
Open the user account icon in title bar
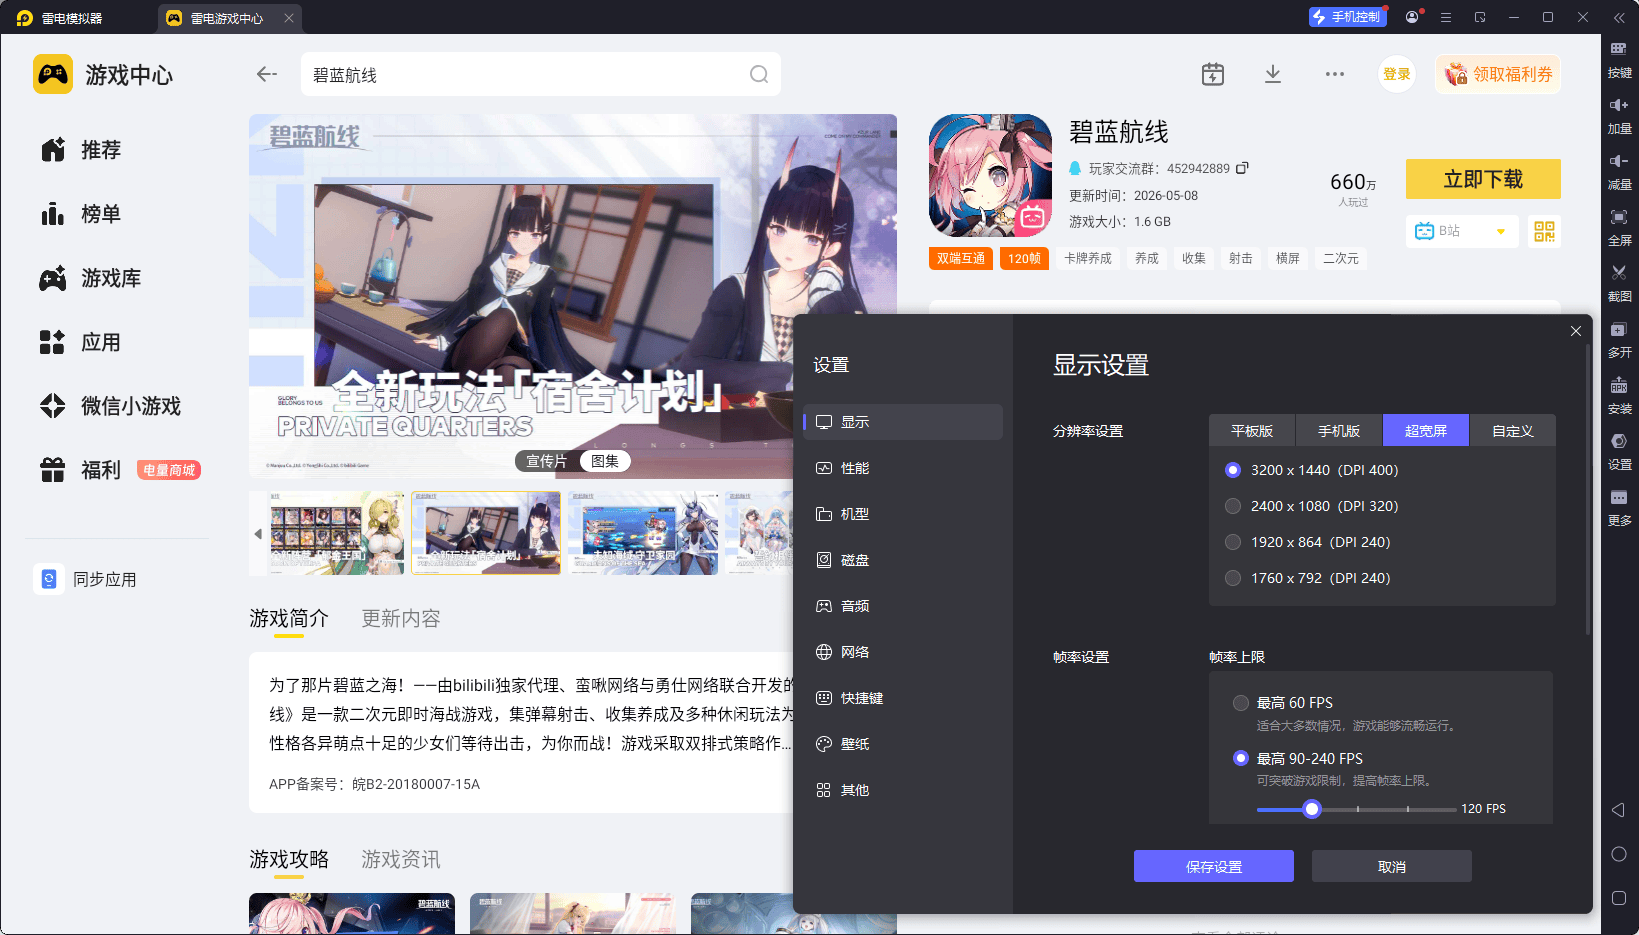click(1413, 17)
